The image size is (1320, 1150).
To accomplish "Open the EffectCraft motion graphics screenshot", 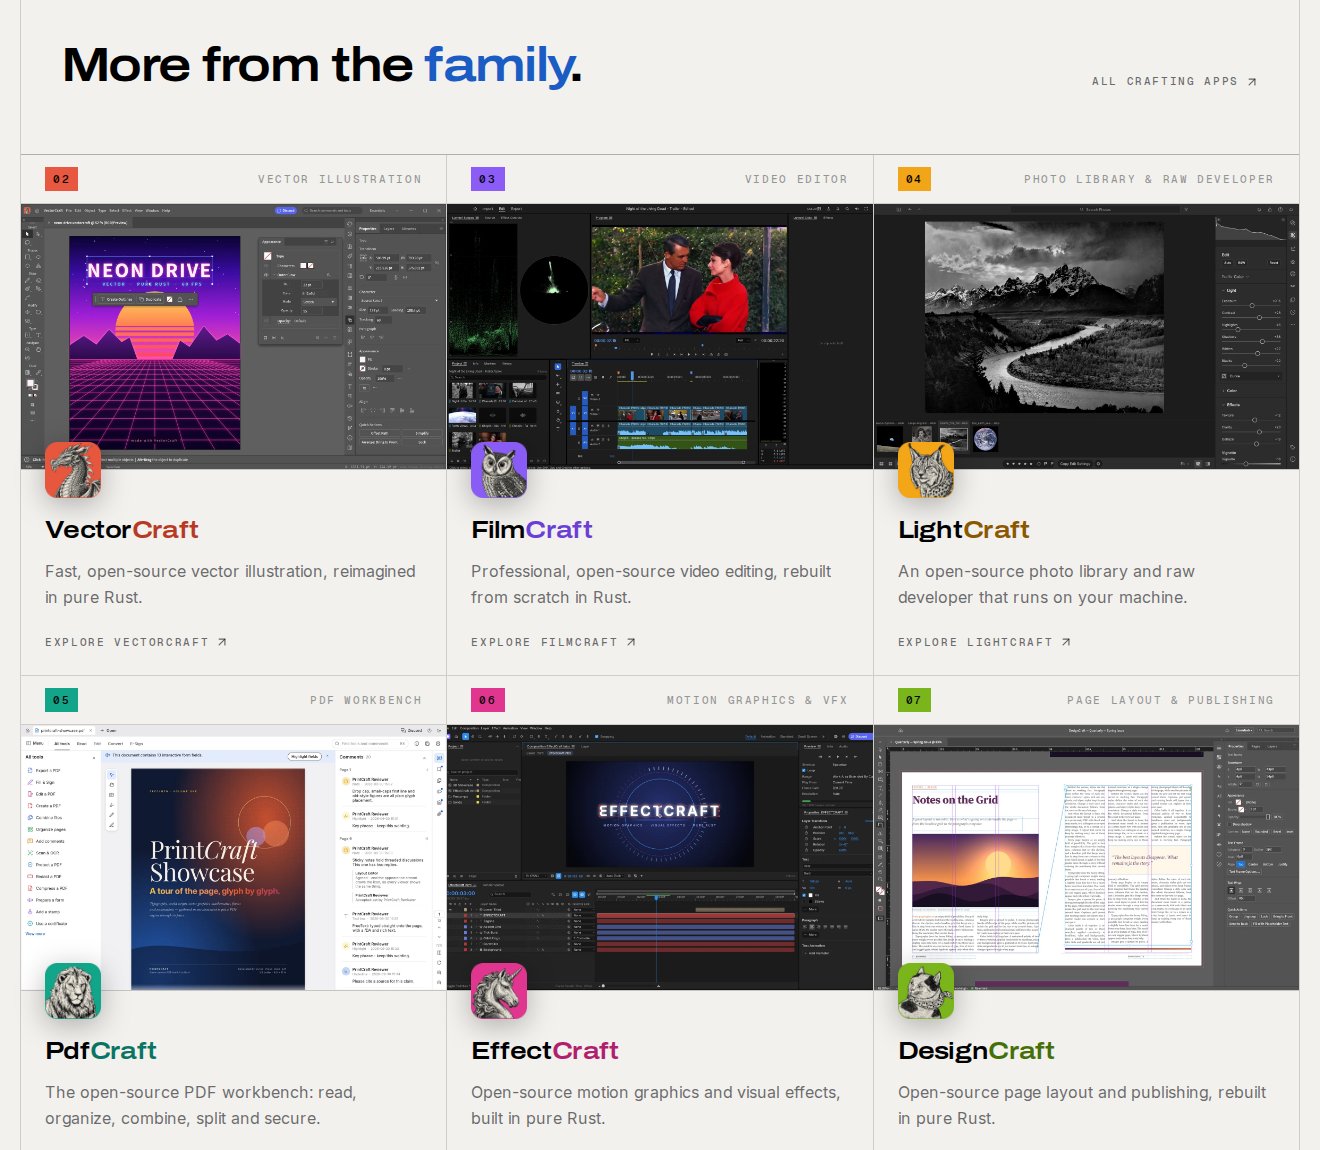I will point(660,858).
